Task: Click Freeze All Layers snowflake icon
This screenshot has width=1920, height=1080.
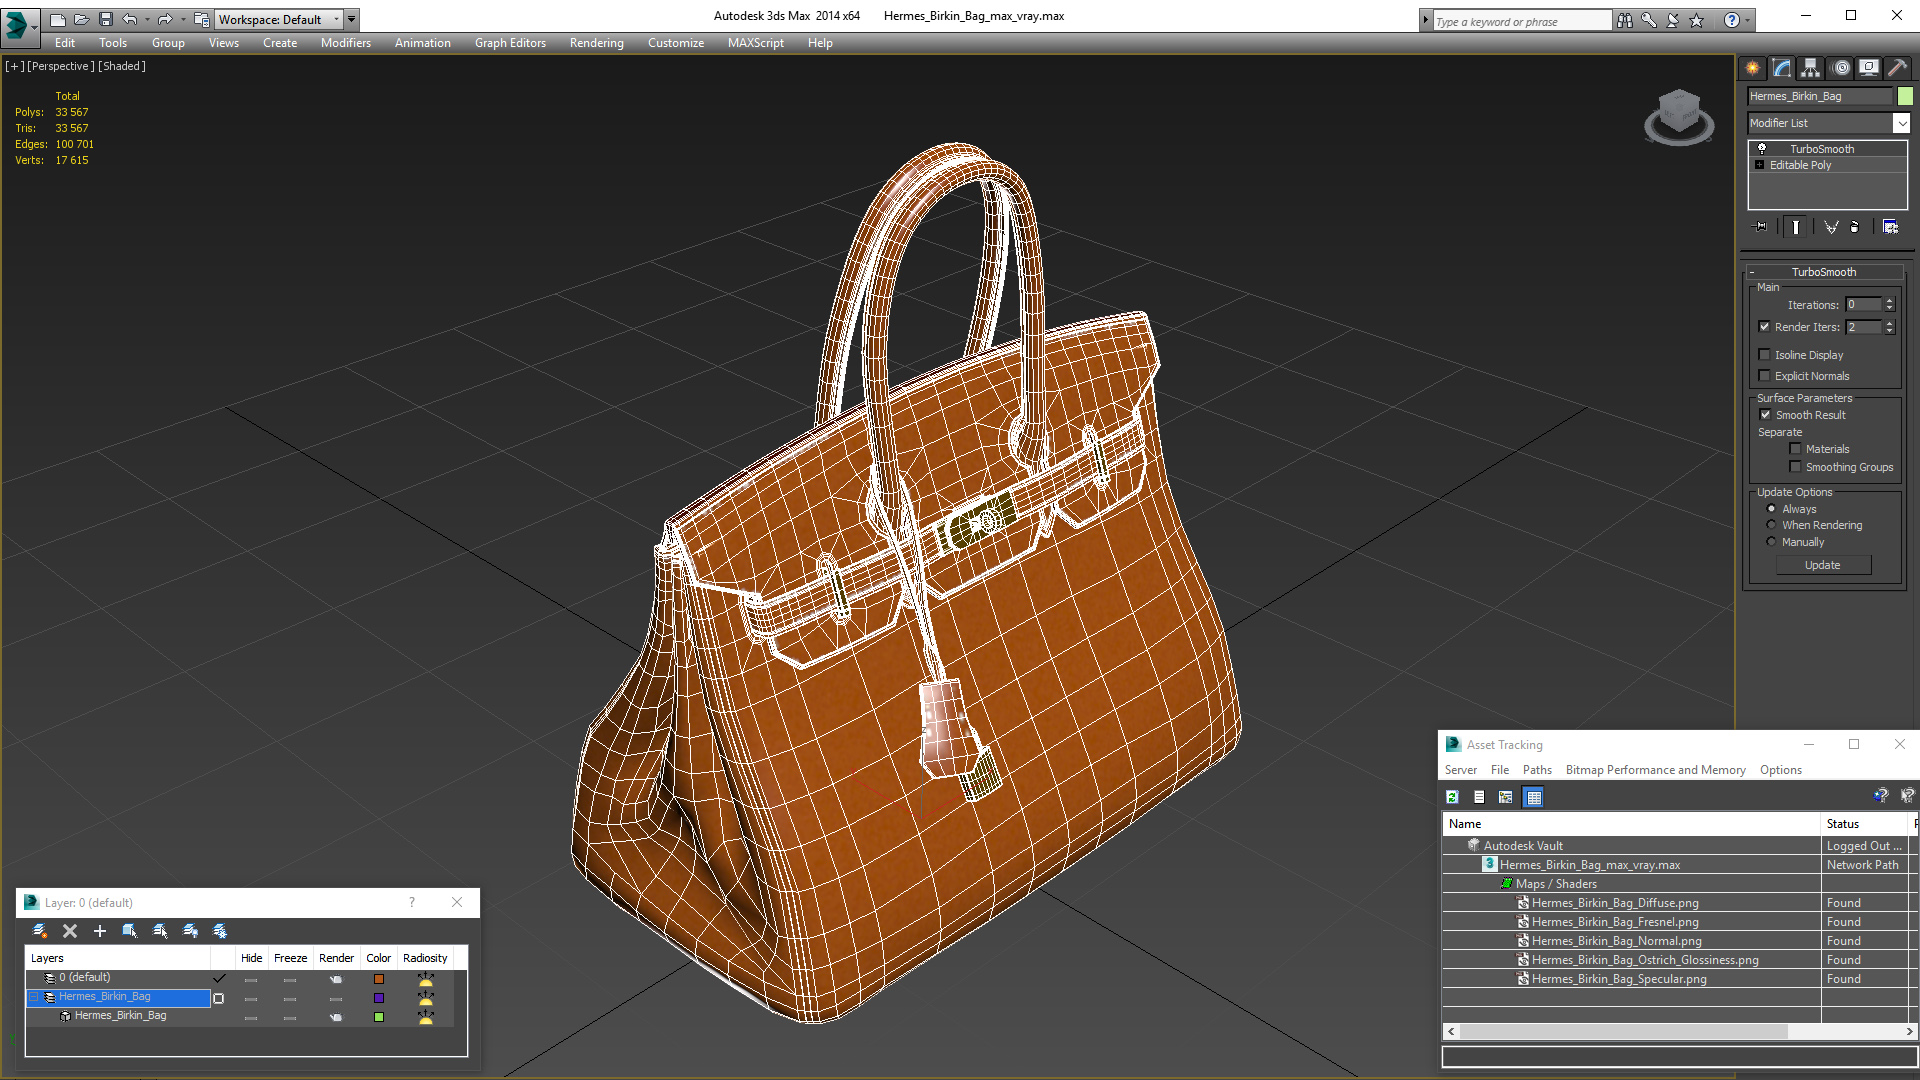Action: tap(220, 931)
